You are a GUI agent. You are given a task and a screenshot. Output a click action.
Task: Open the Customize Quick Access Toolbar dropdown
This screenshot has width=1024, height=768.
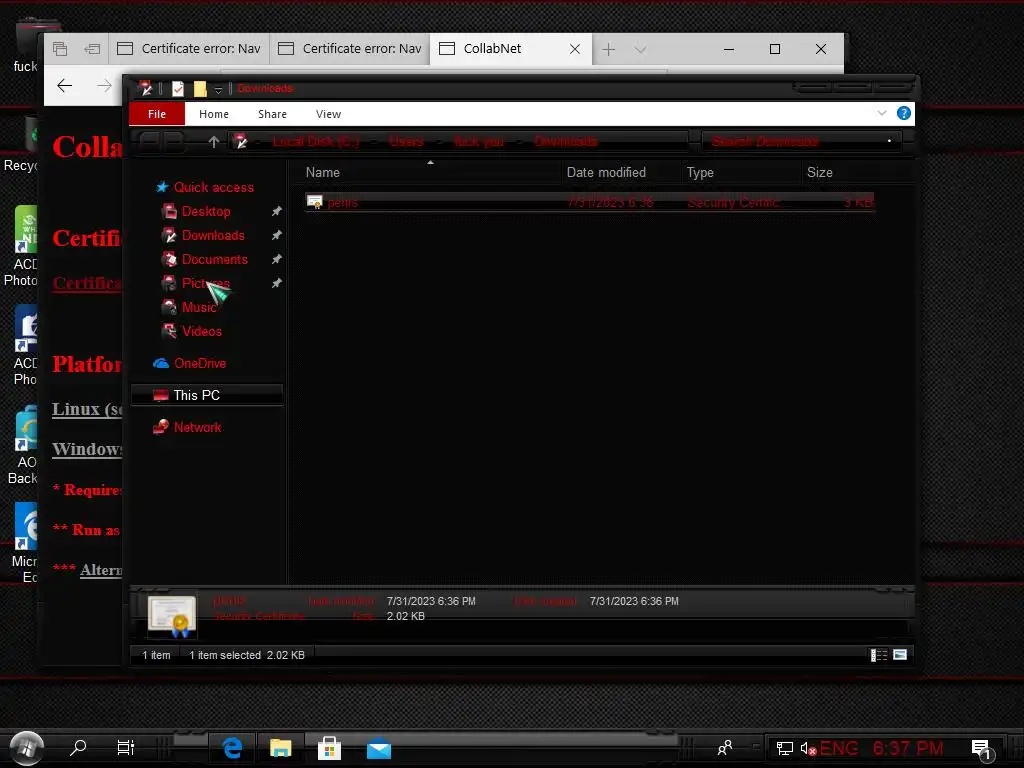tap(219, 89)
